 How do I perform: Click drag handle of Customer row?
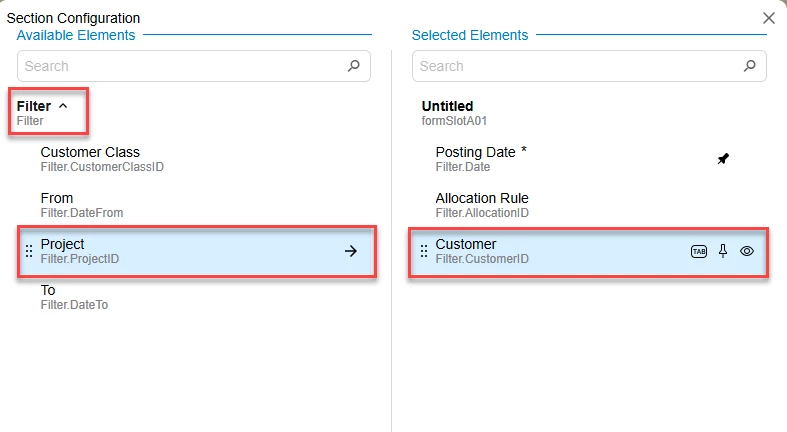[423, 251]
